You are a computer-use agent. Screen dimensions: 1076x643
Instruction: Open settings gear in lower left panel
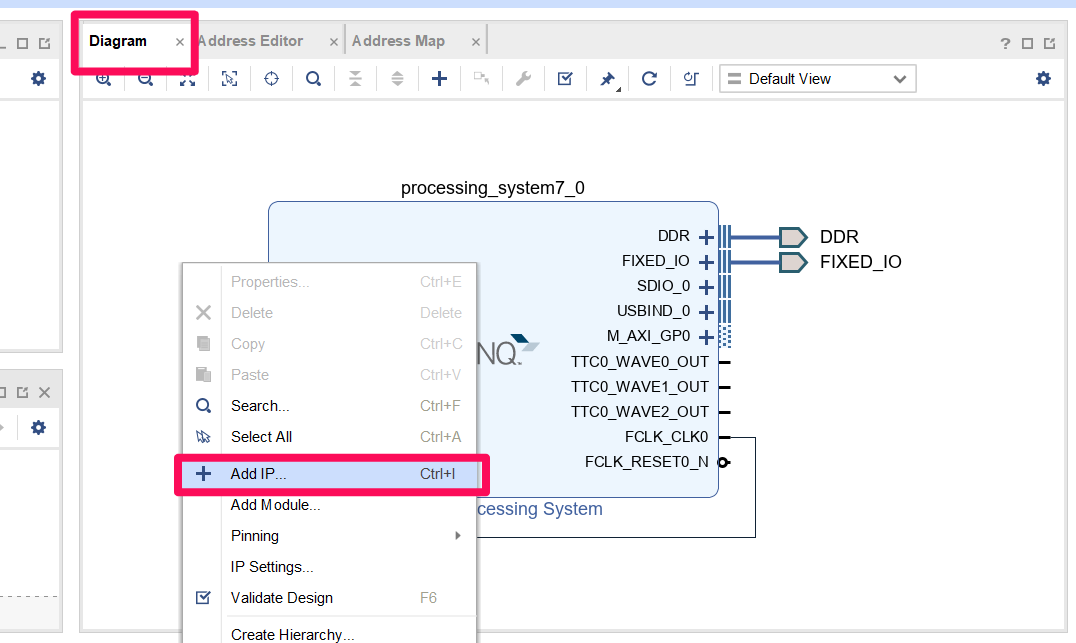tap(38, 428)
